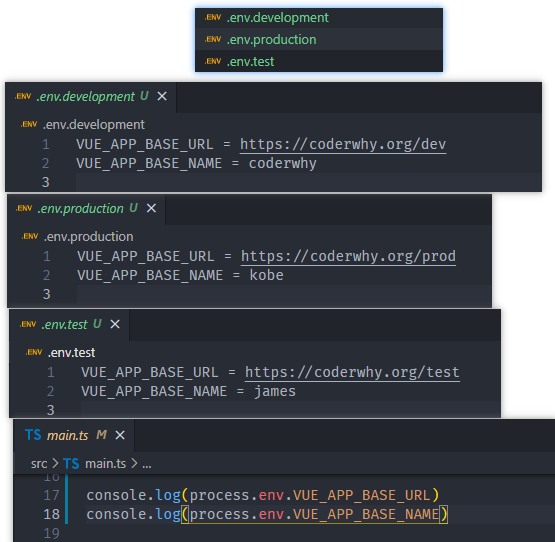
Task: Open the https://coderwhy.org/dev link
Action: point(343,144)
